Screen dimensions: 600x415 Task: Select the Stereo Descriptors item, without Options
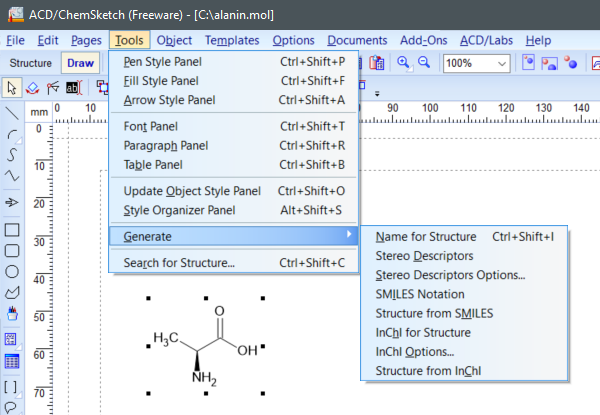(464, 256)
